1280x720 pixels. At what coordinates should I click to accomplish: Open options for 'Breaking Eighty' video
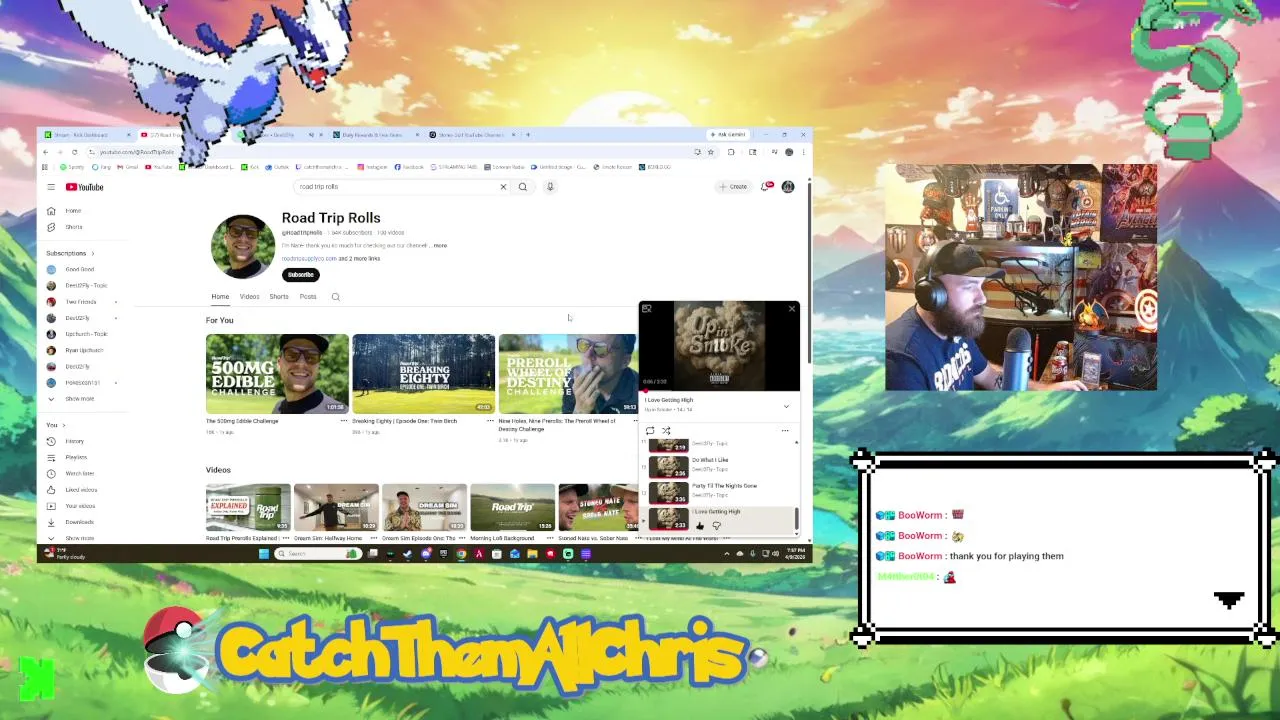(x=490, y=421)
